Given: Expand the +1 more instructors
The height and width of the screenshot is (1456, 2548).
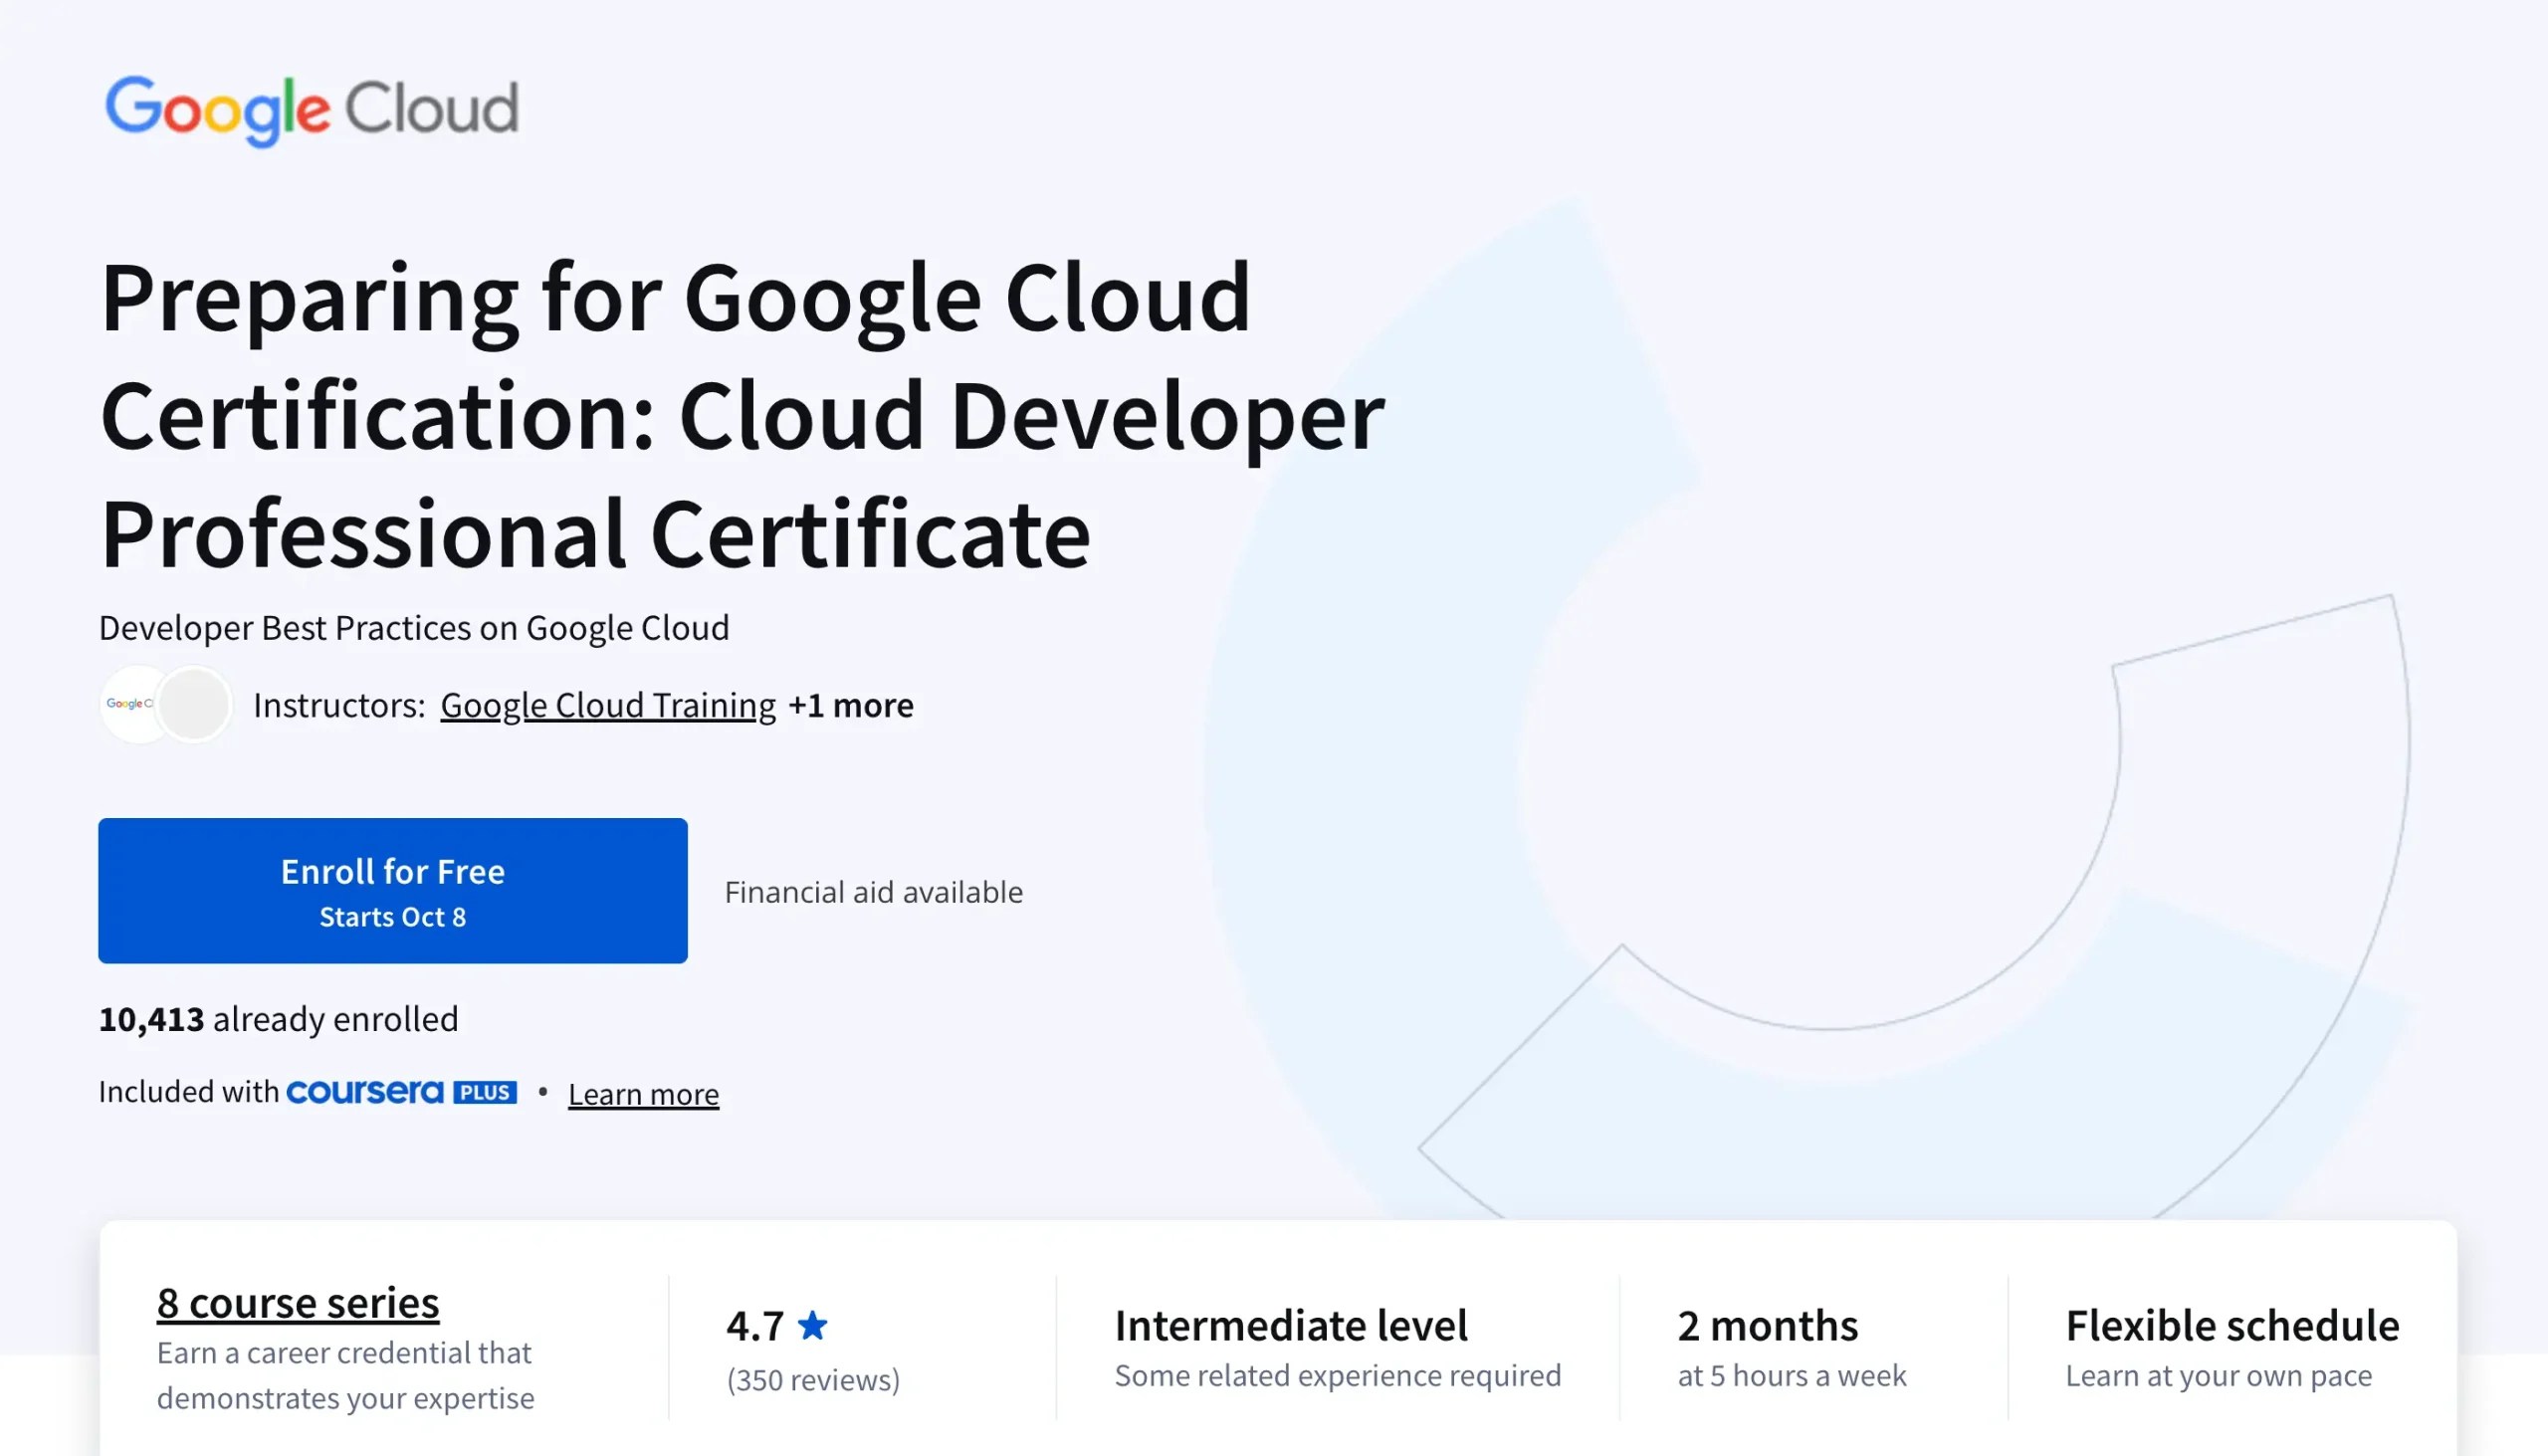Looking at the screenshot, I should click(850, 706).
